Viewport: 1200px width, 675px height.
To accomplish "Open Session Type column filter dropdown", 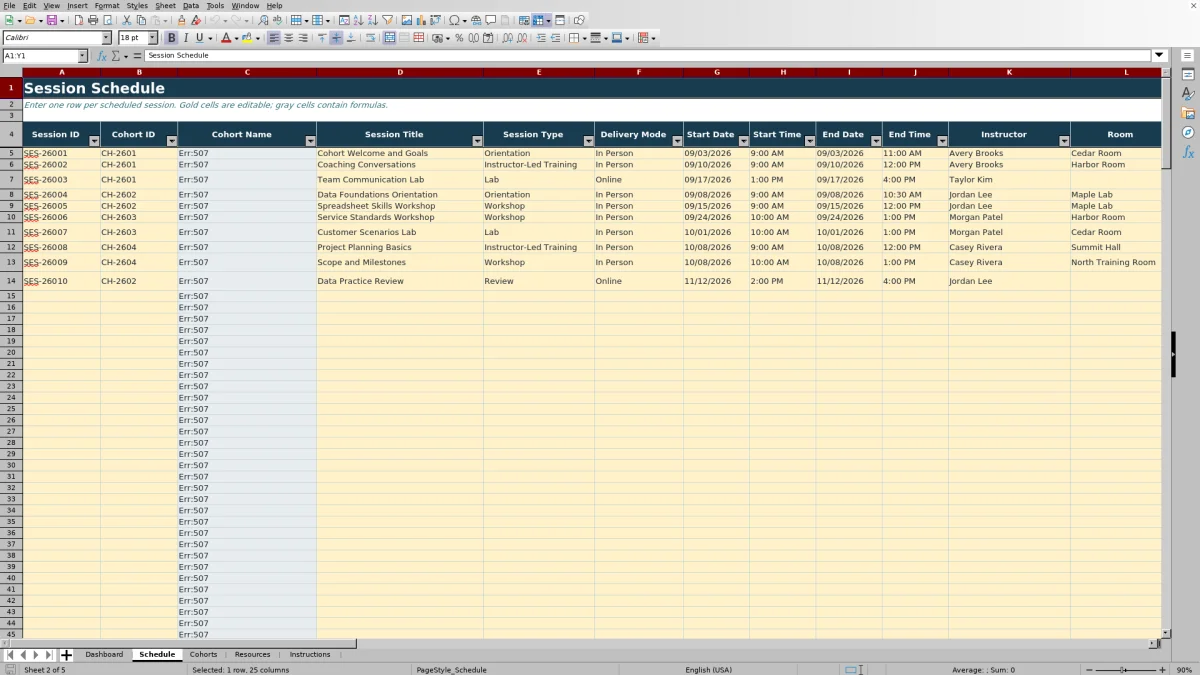I will coord(588,141).
